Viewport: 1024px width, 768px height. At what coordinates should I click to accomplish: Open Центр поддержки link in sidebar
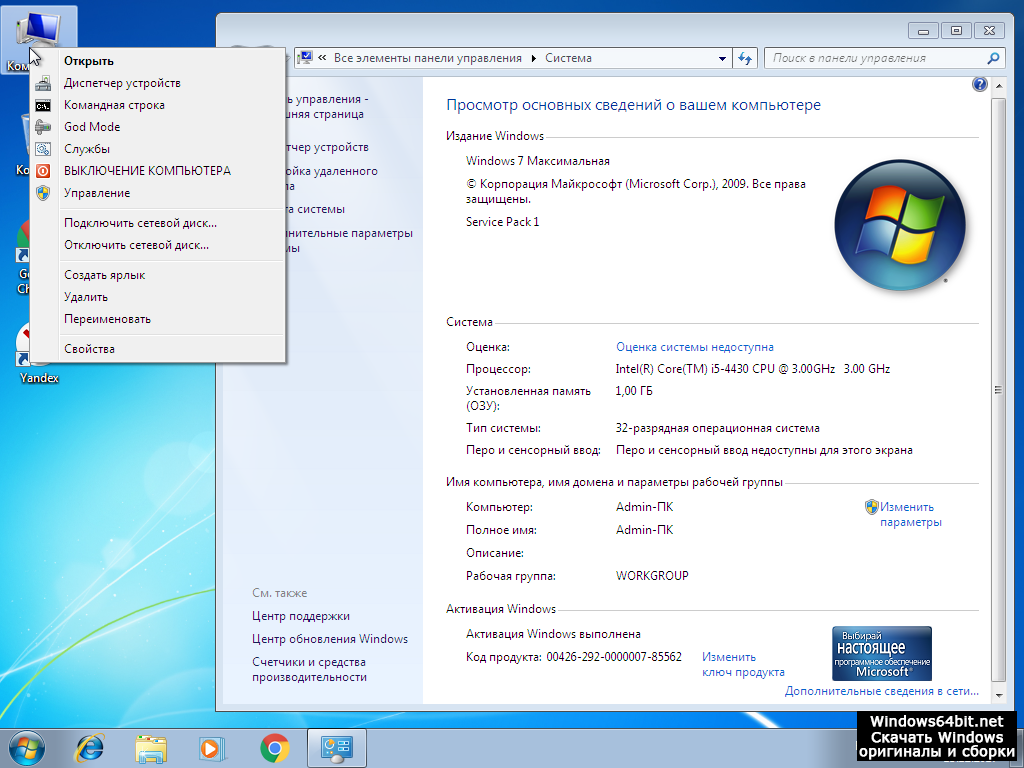pos(300,616)
